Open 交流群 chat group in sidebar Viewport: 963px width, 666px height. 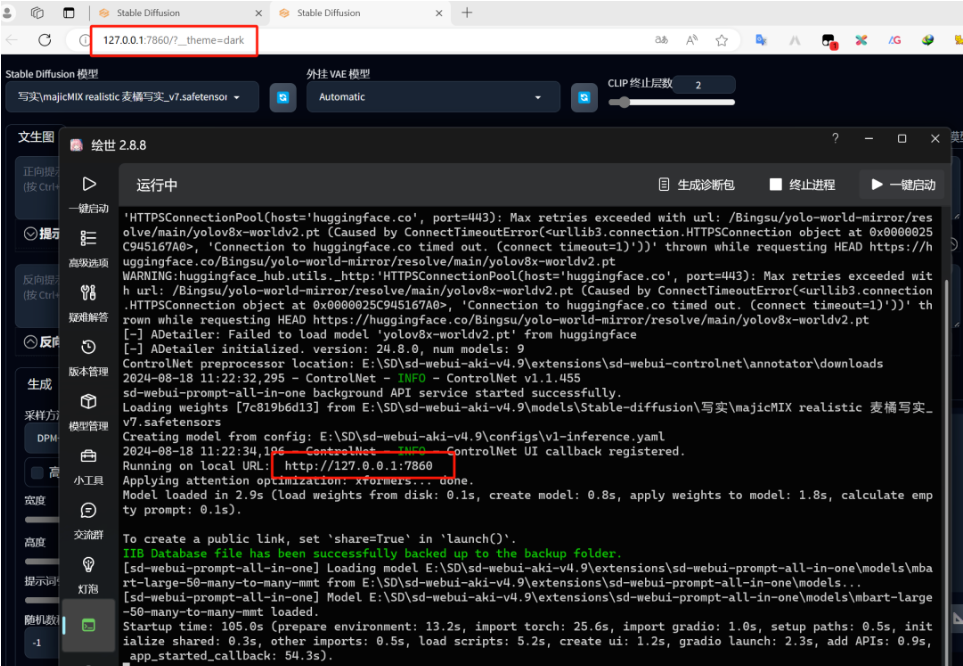88,518
